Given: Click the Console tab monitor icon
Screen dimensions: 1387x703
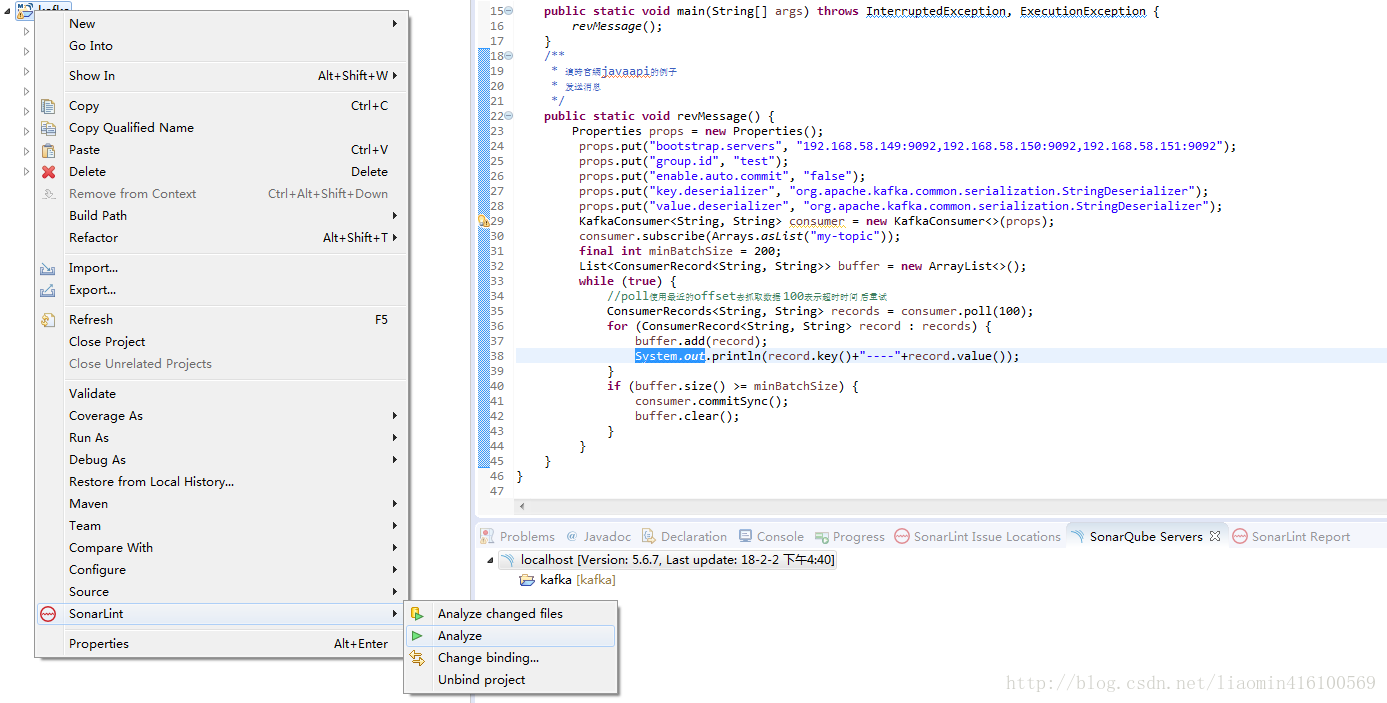Looking at the screenshot, I should (746, 536).
